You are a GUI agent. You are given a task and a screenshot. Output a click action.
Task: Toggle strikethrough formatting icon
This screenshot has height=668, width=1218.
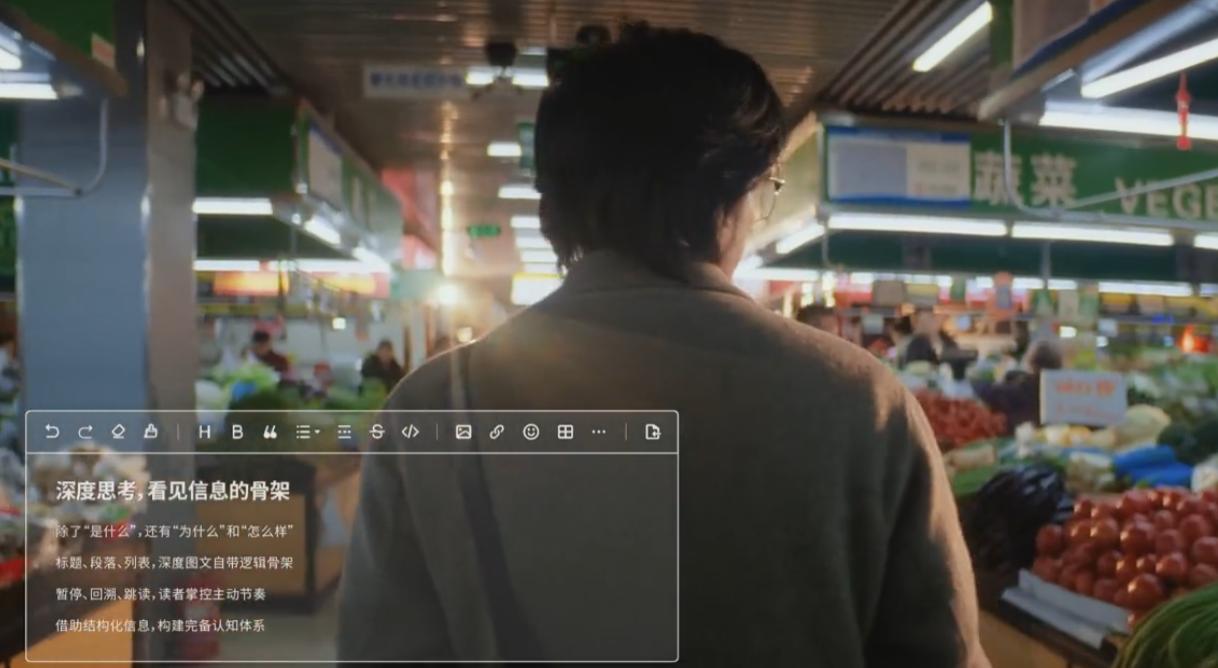tap(377, 432)
